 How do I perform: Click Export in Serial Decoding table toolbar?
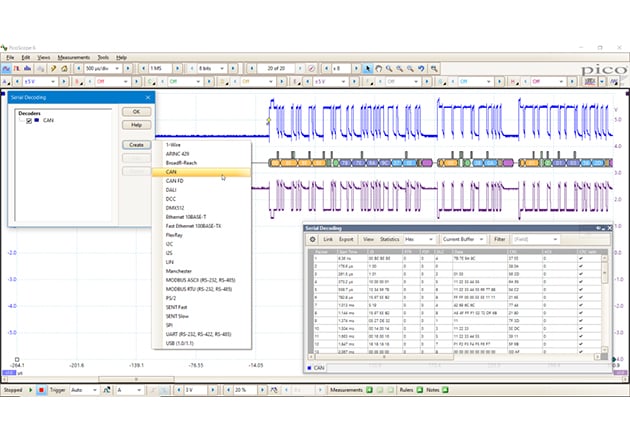point(346,239)
